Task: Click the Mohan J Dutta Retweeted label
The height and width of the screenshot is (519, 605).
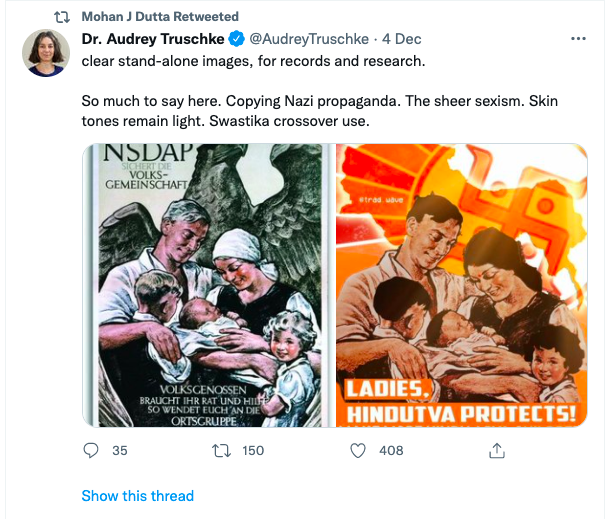Action: (x=160, y=17)
